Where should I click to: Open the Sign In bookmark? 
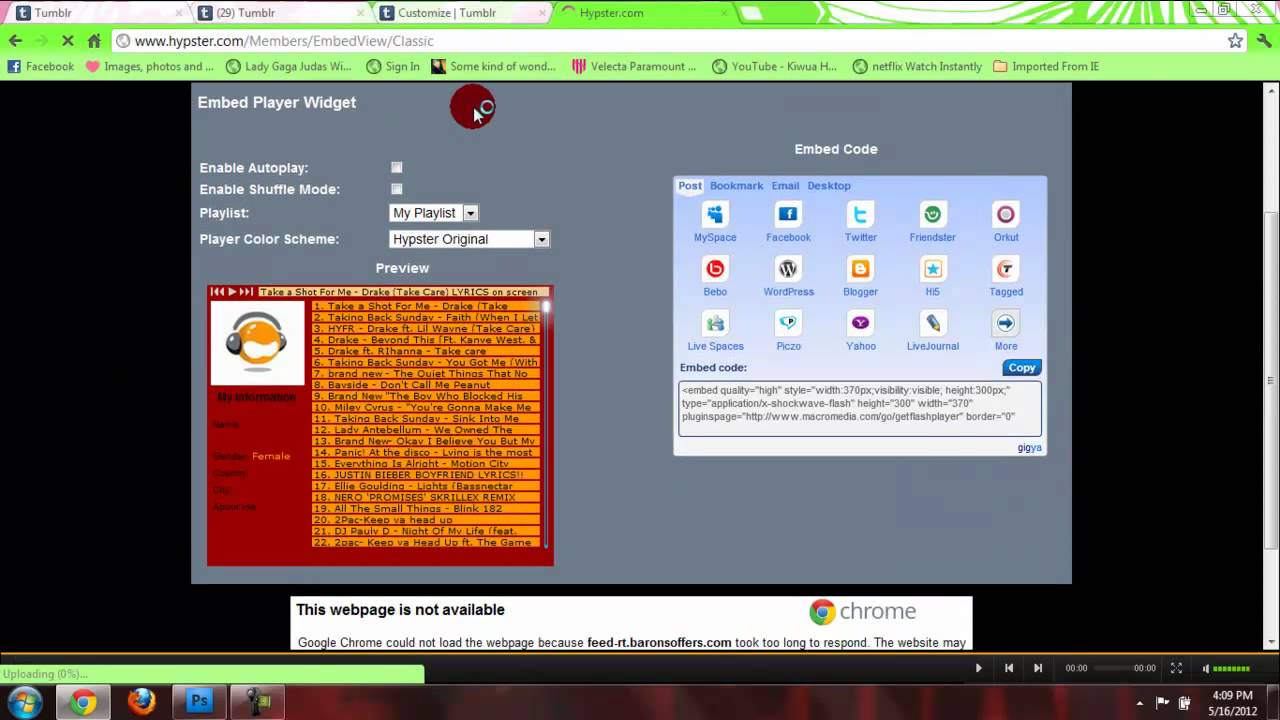click(393, 67)
